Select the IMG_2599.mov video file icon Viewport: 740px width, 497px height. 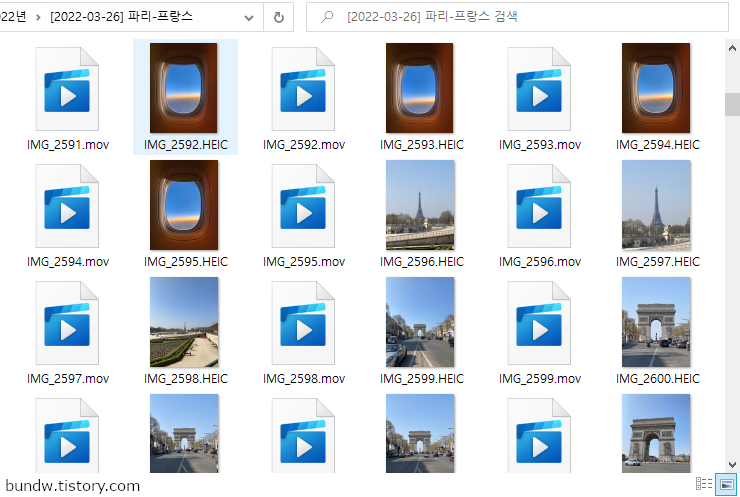pos(539,323)
